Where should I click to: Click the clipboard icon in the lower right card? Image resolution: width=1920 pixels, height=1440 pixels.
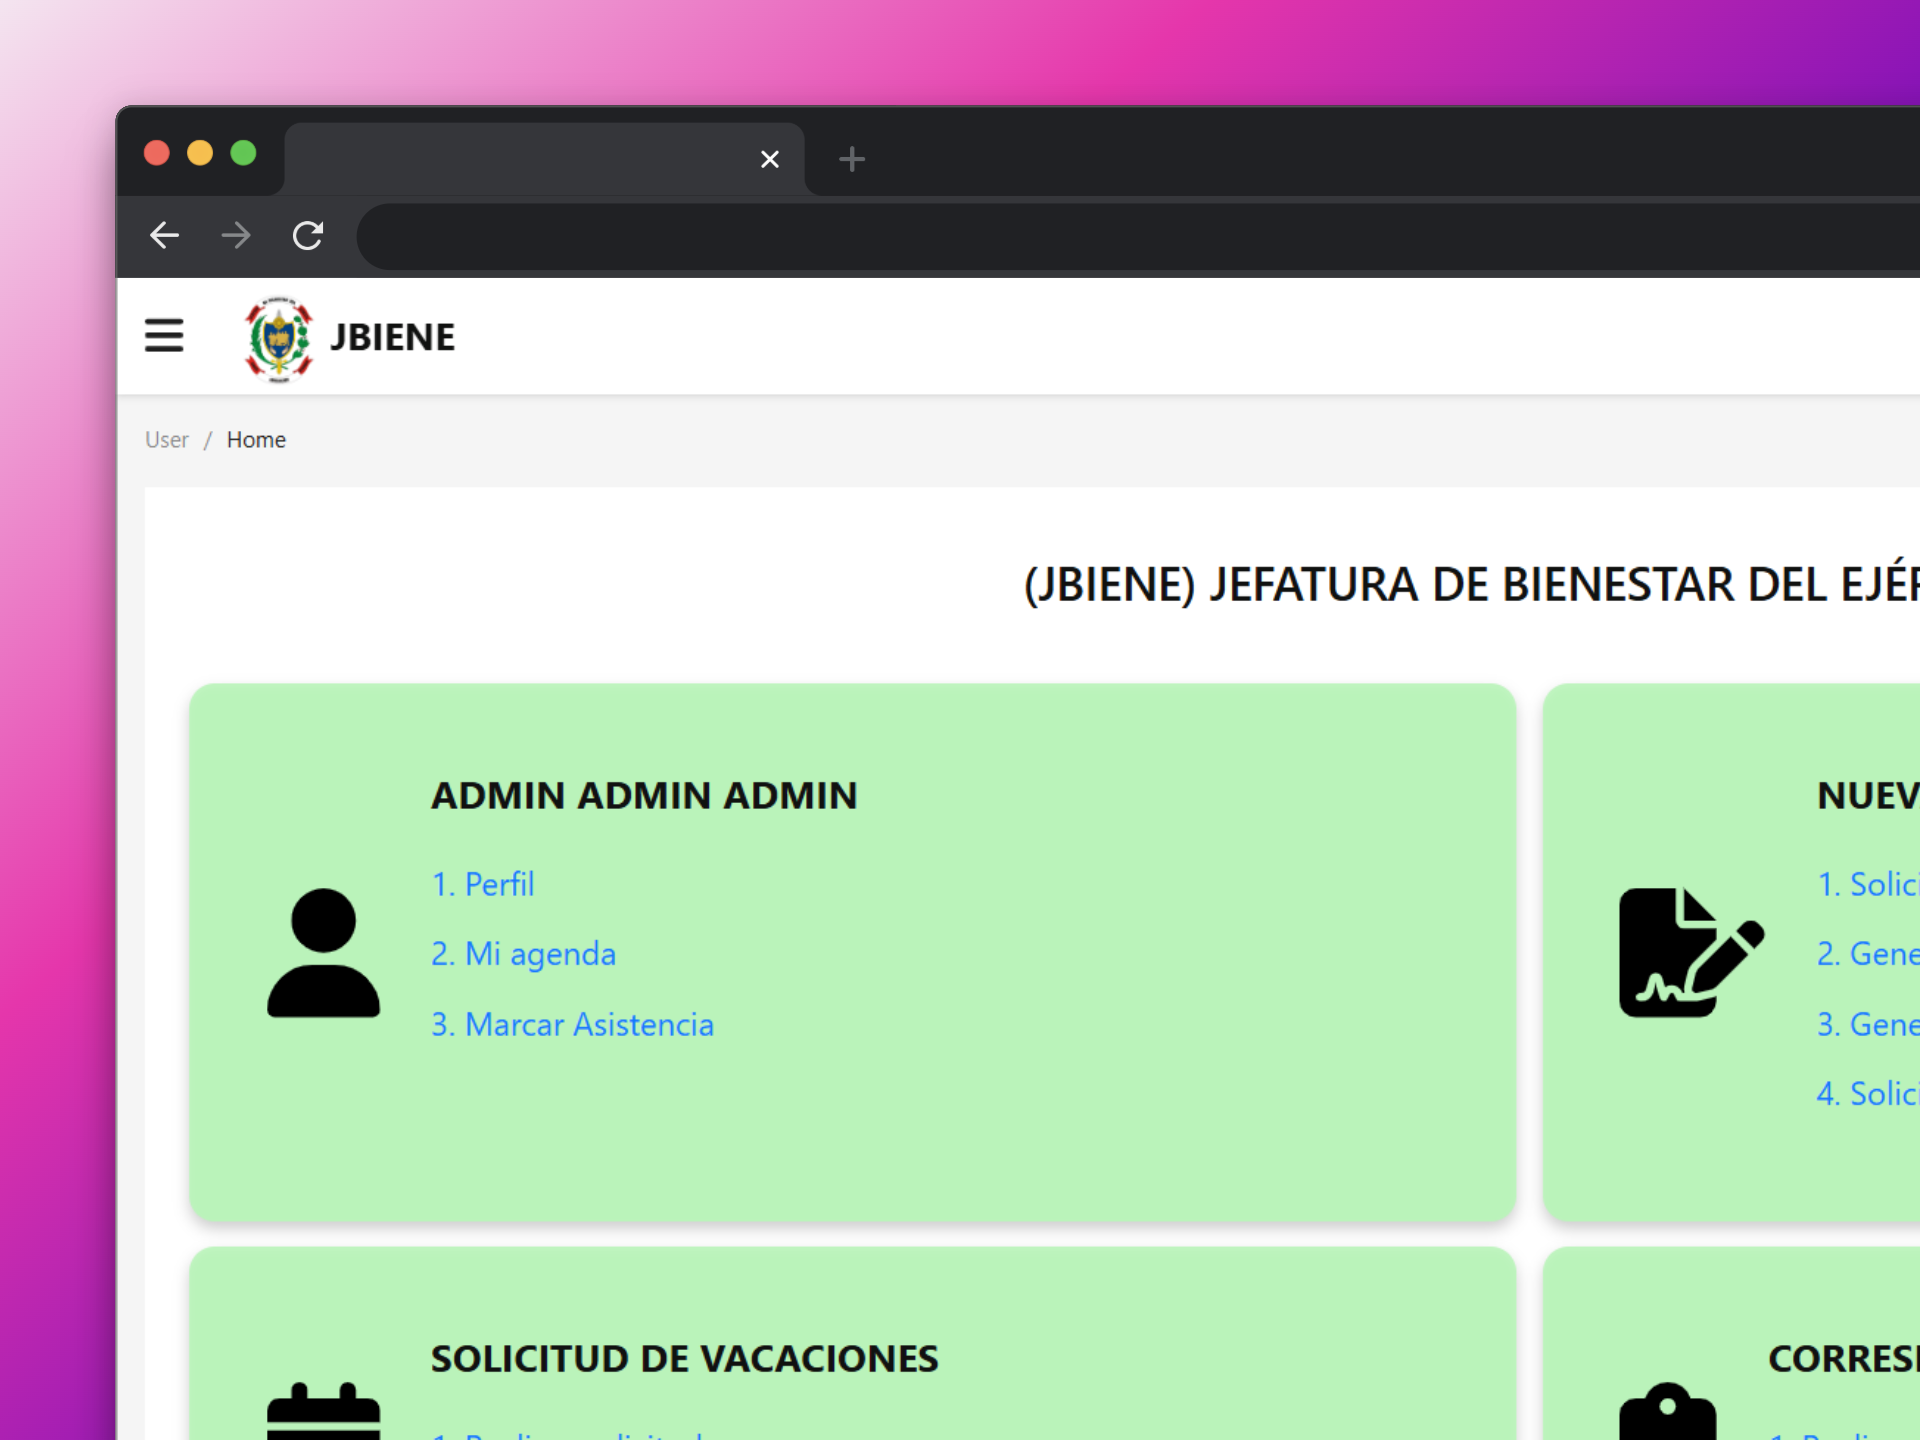pos(1667,1411)
